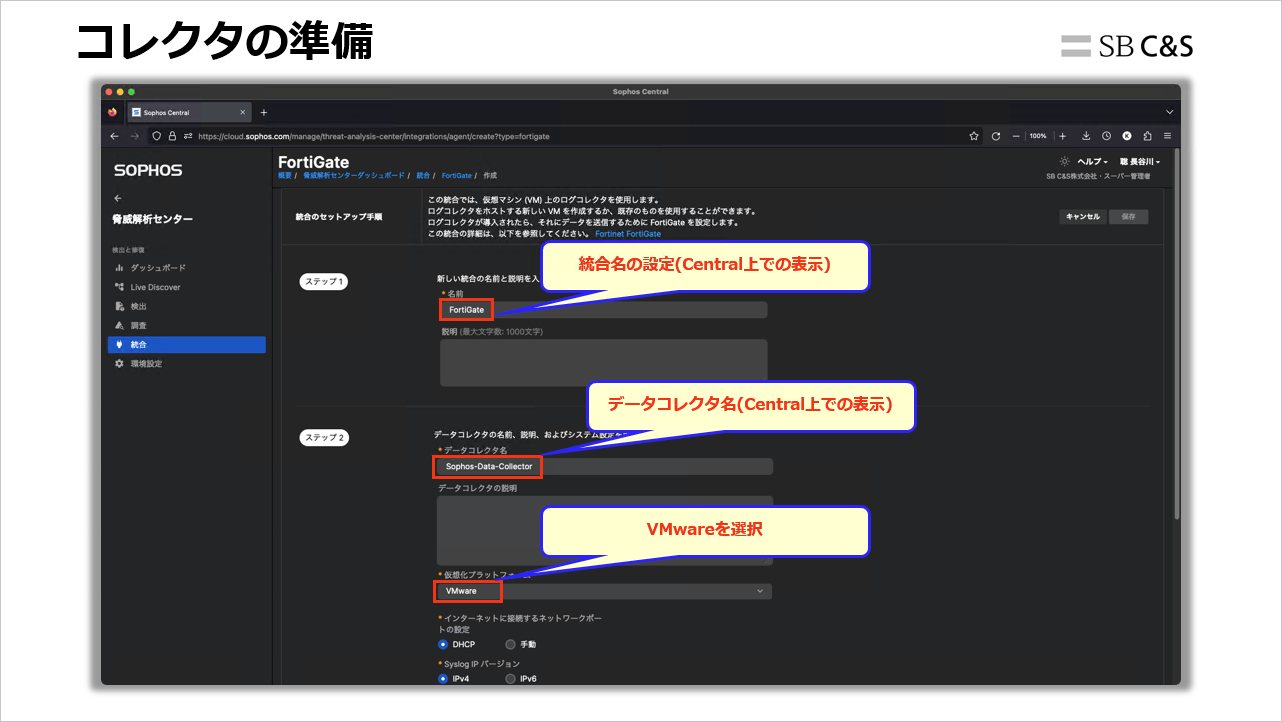Zoom in with the plus button
The height and width of the screenshot is (722, 1282).
coord(1063,136)
